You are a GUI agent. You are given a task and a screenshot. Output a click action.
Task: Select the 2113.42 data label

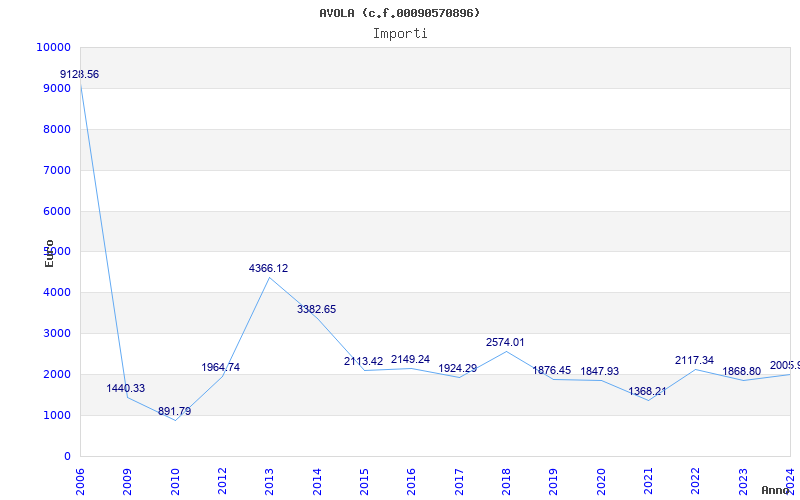[x=363, y=361]
